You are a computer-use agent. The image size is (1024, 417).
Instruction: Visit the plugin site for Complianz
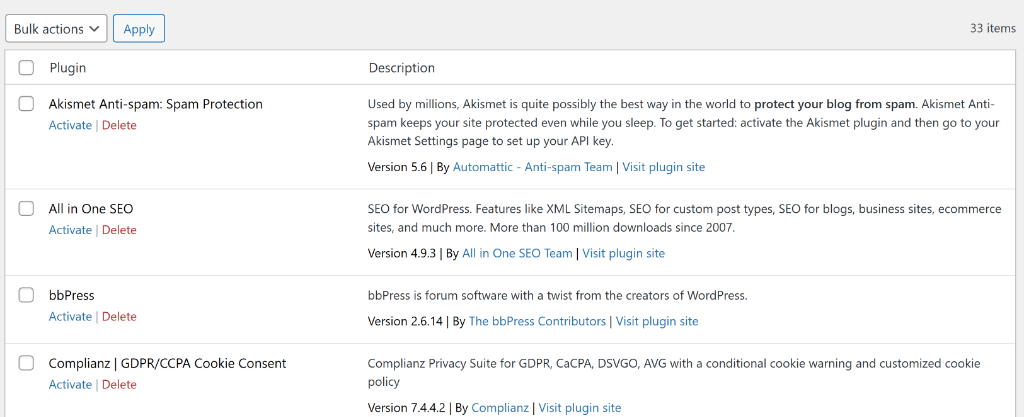(x=580, y=408)
